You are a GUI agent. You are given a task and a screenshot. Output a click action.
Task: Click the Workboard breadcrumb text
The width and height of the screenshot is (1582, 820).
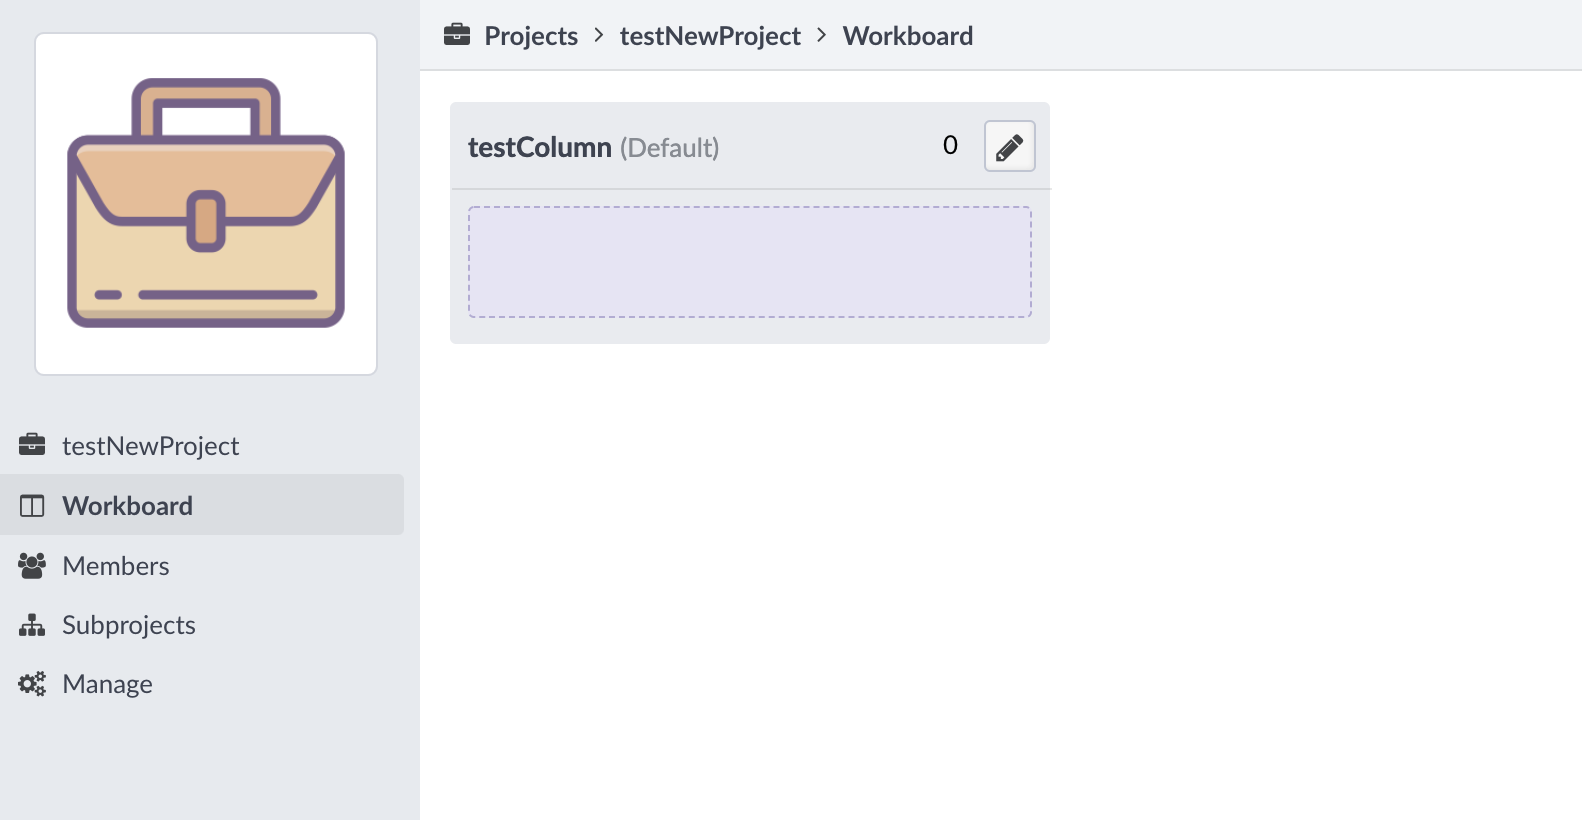907,36
